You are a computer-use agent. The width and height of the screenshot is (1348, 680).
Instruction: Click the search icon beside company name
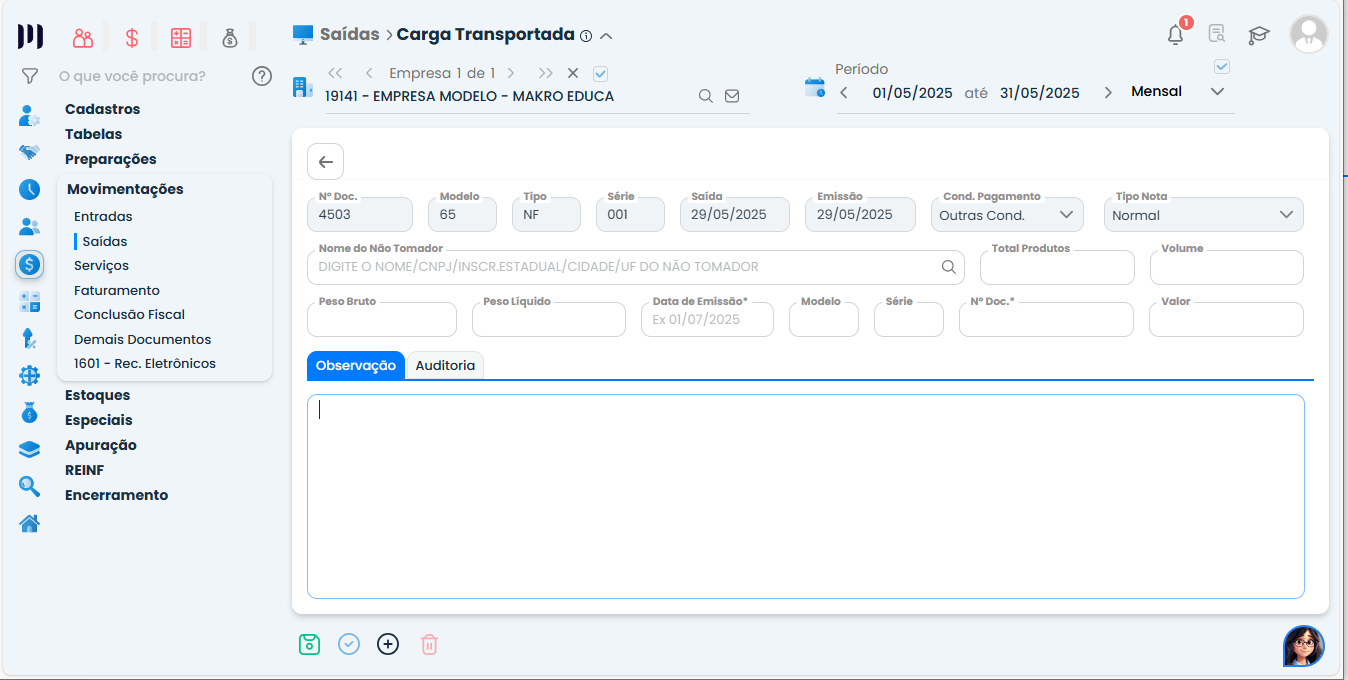(x=705, y=96)
